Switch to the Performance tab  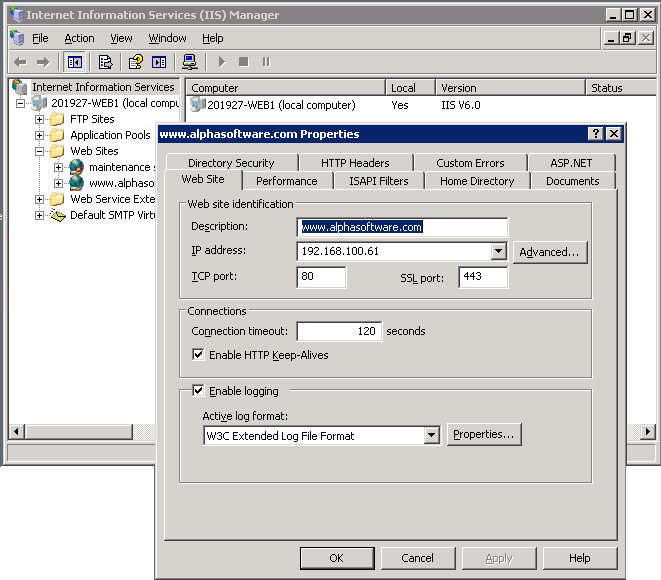point(287,181)
